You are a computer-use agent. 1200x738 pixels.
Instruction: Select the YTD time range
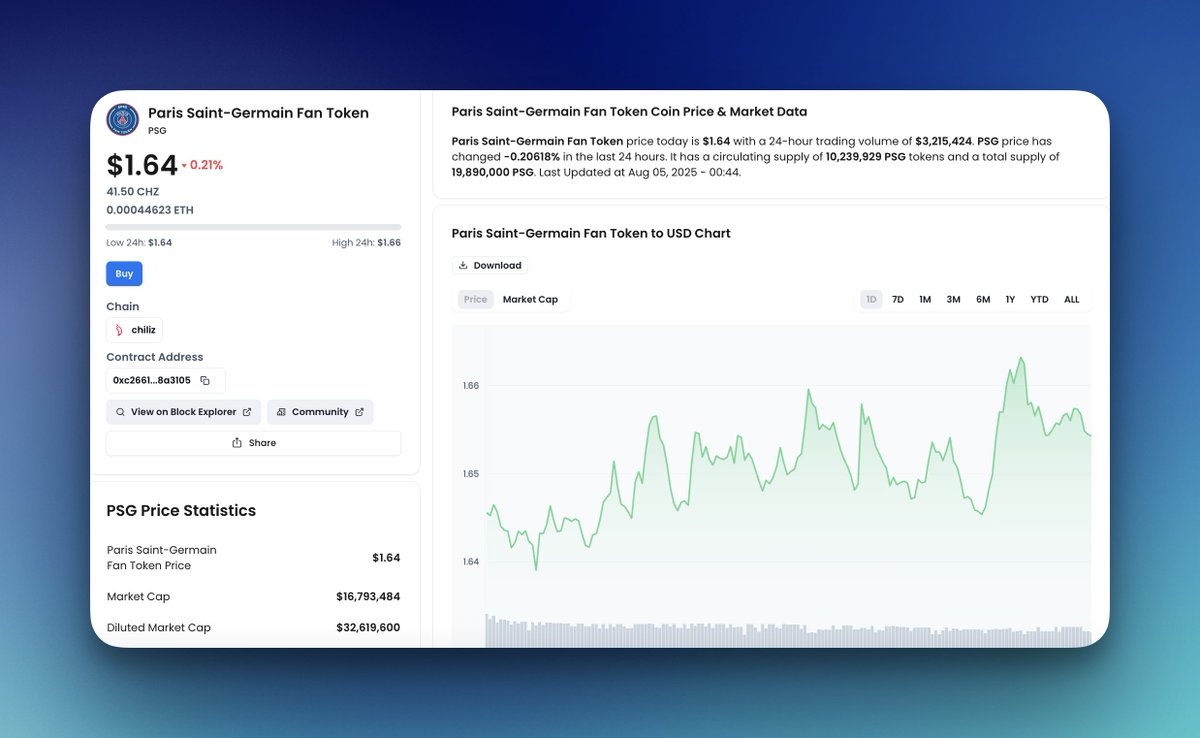pyautogui.click(x=1040, y=300)
